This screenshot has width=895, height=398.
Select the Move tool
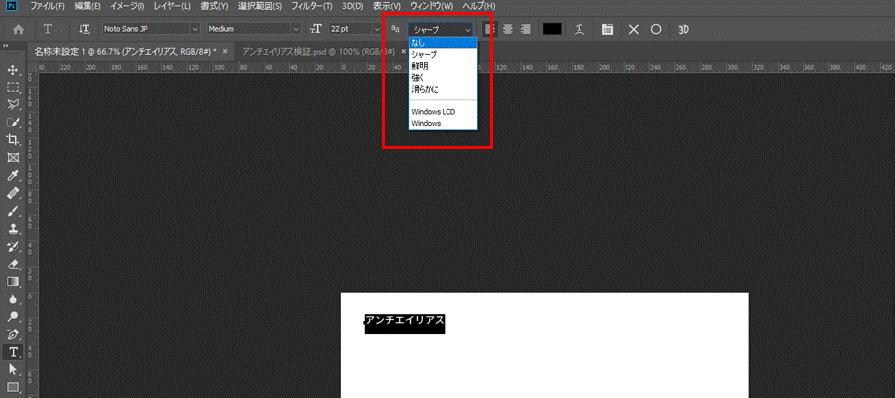(13, 70)
